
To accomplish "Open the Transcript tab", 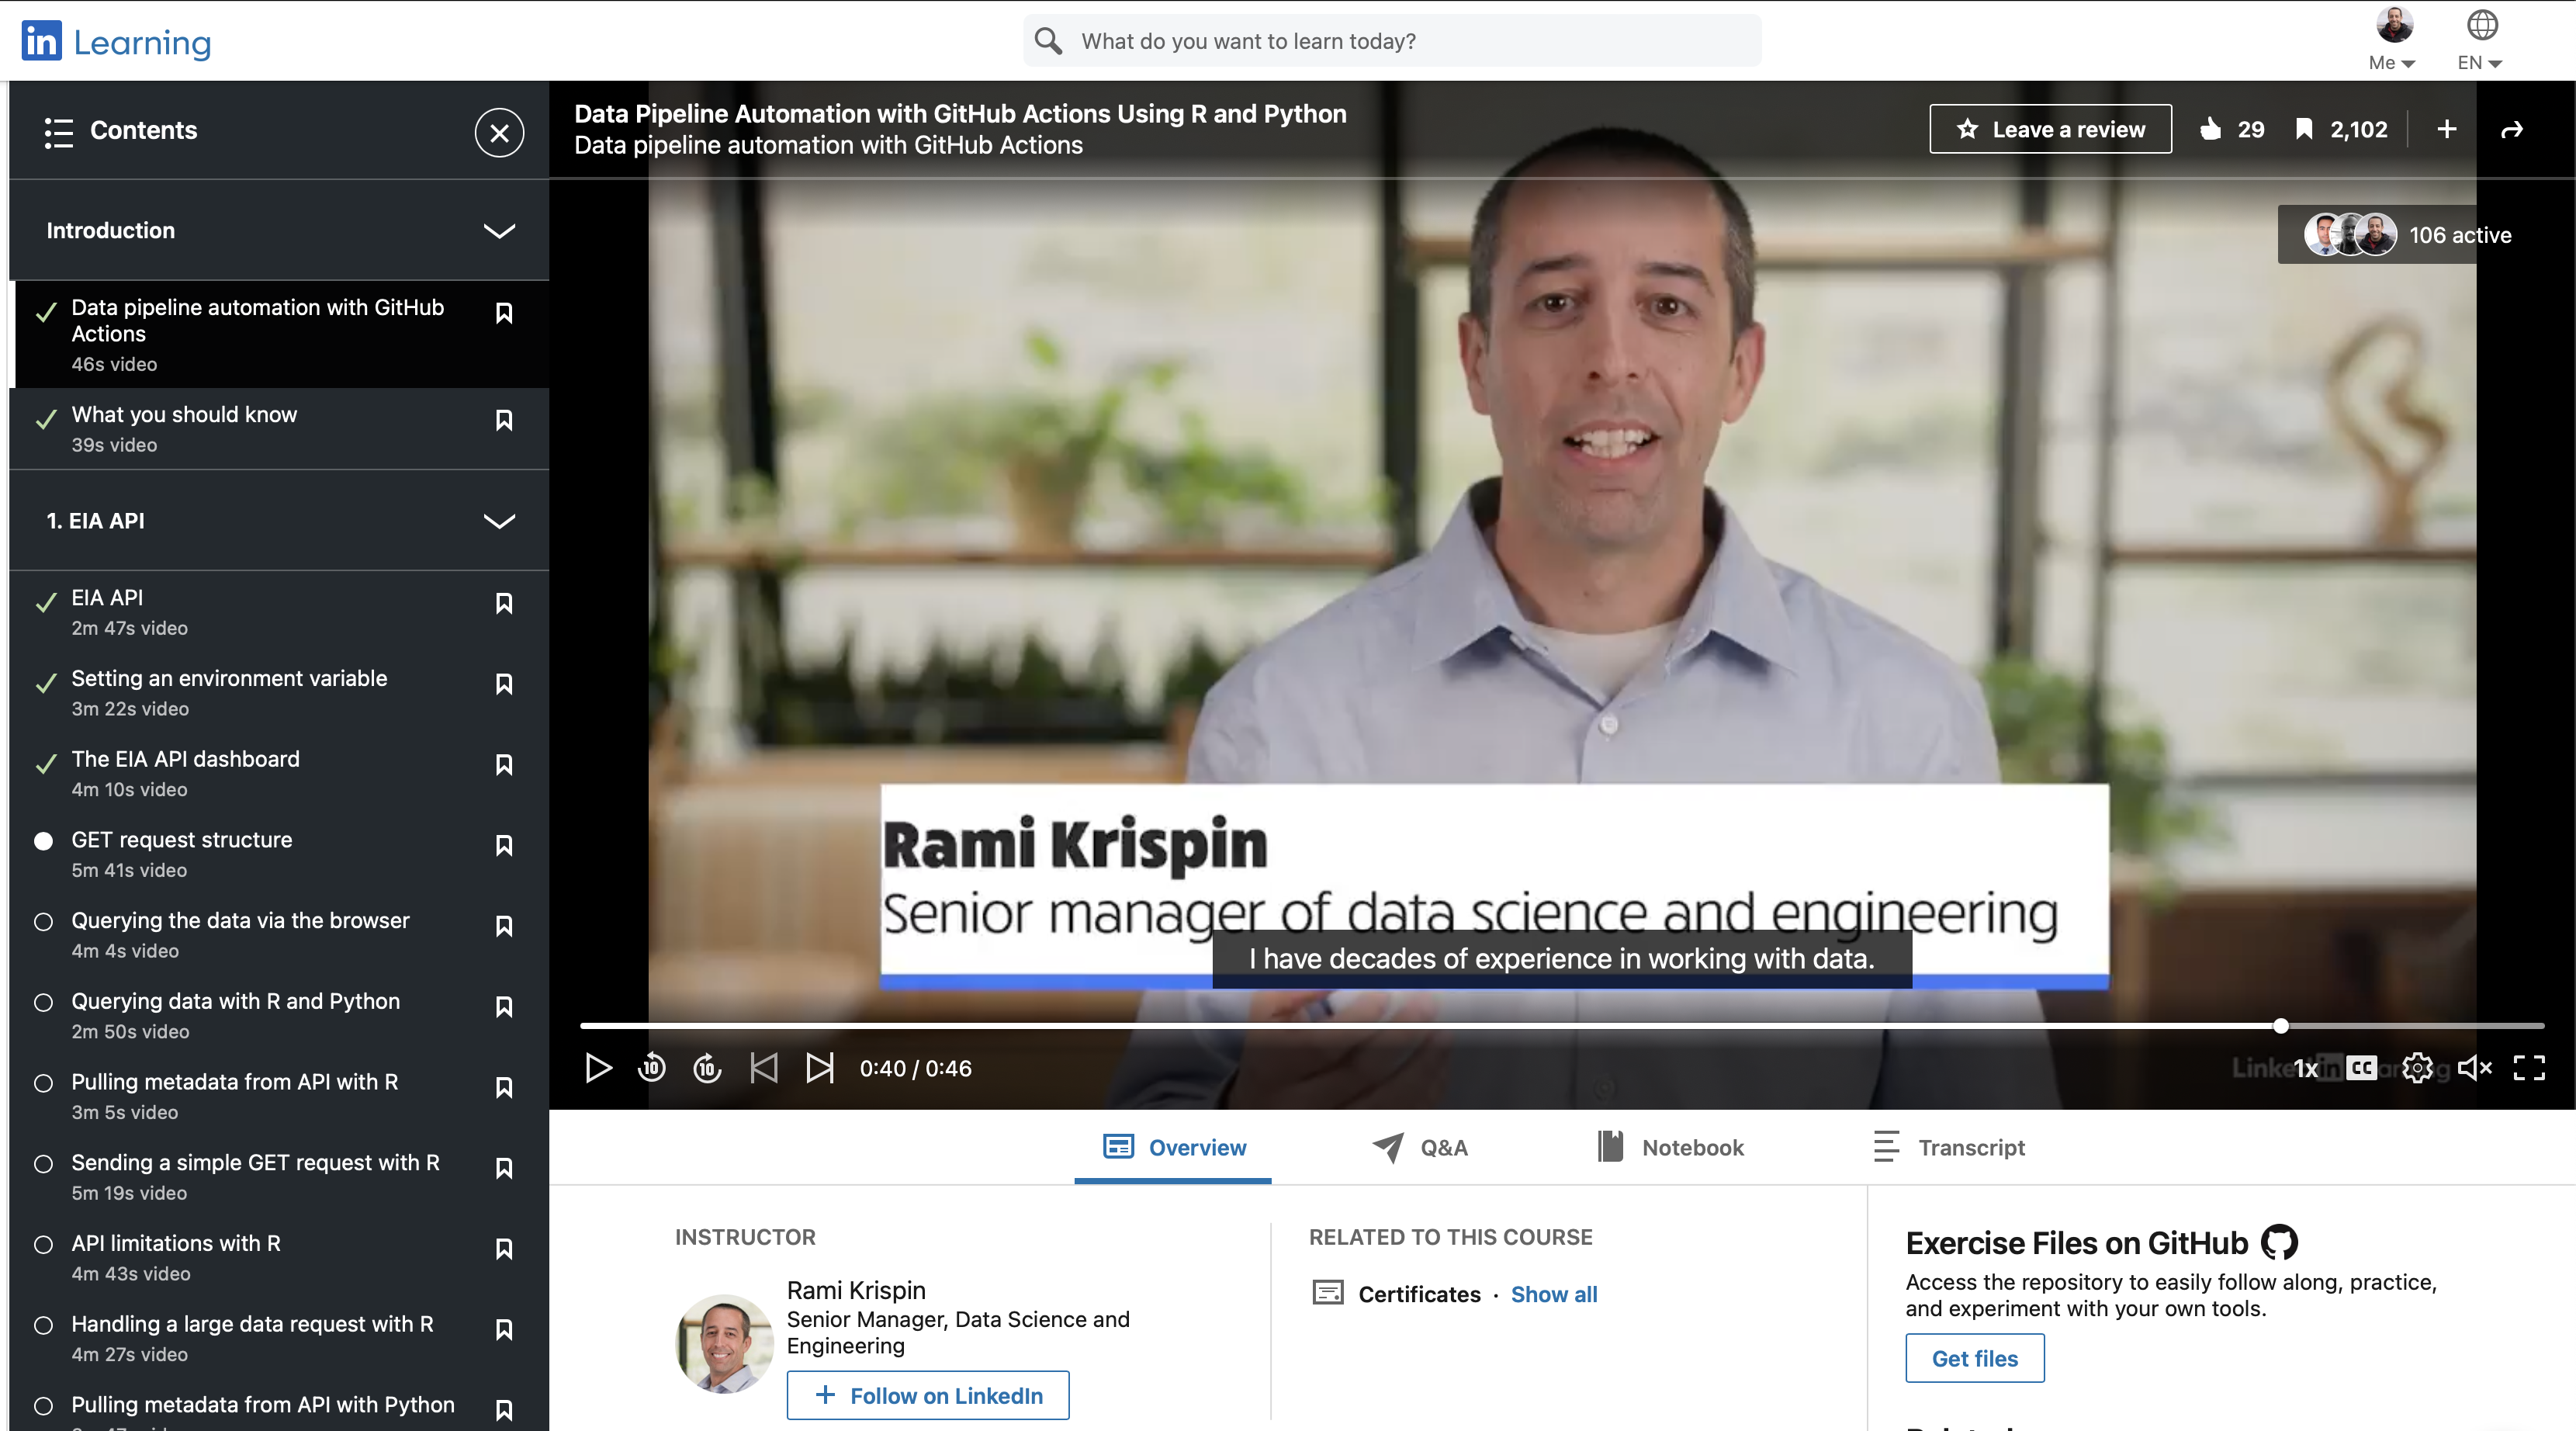I will click(1949, 1148).
